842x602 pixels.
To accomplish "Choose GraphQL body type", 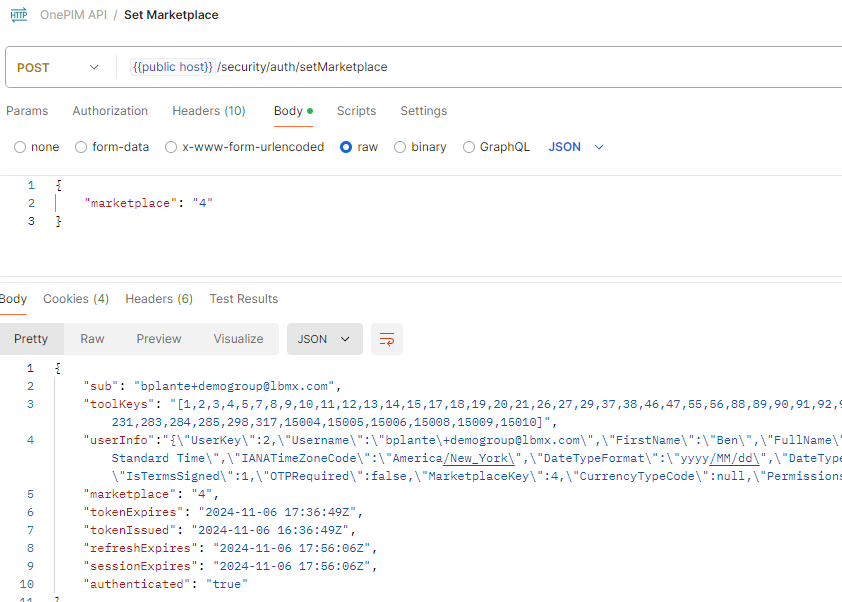I will pos(469,147).
